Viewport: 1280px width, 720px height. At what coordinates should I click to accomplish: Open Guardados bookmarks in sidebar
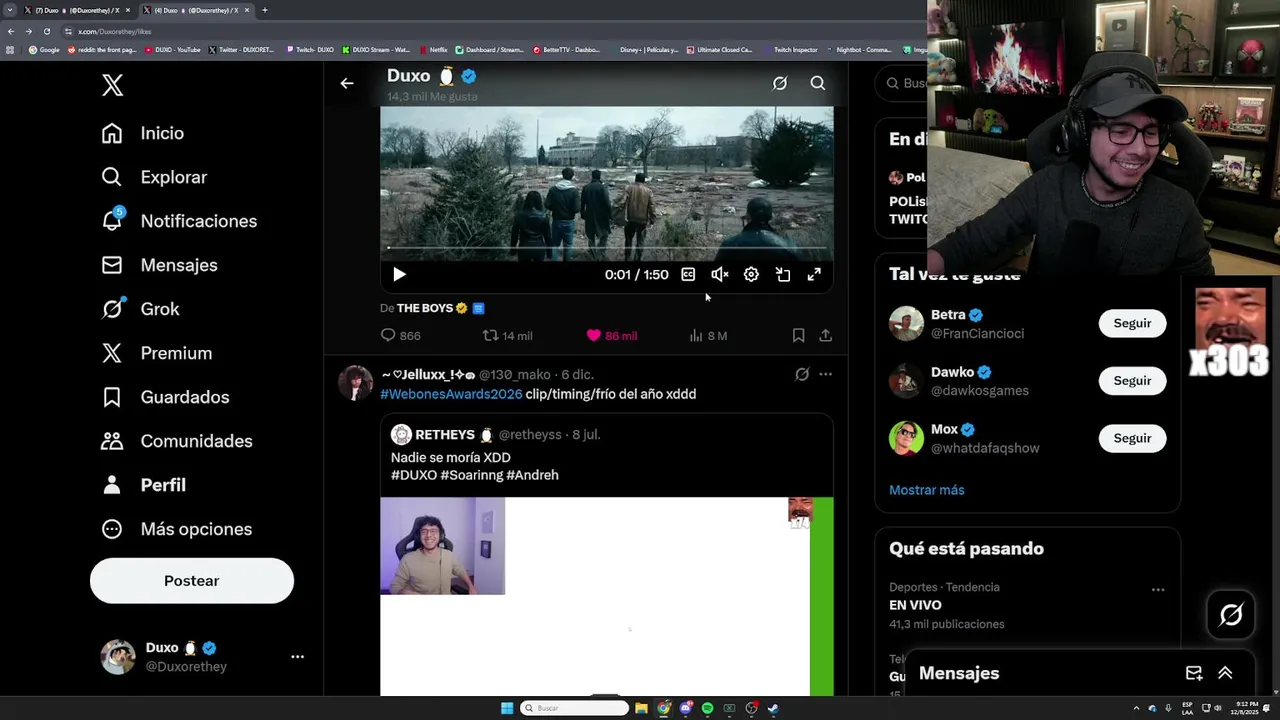click(165, 397)
